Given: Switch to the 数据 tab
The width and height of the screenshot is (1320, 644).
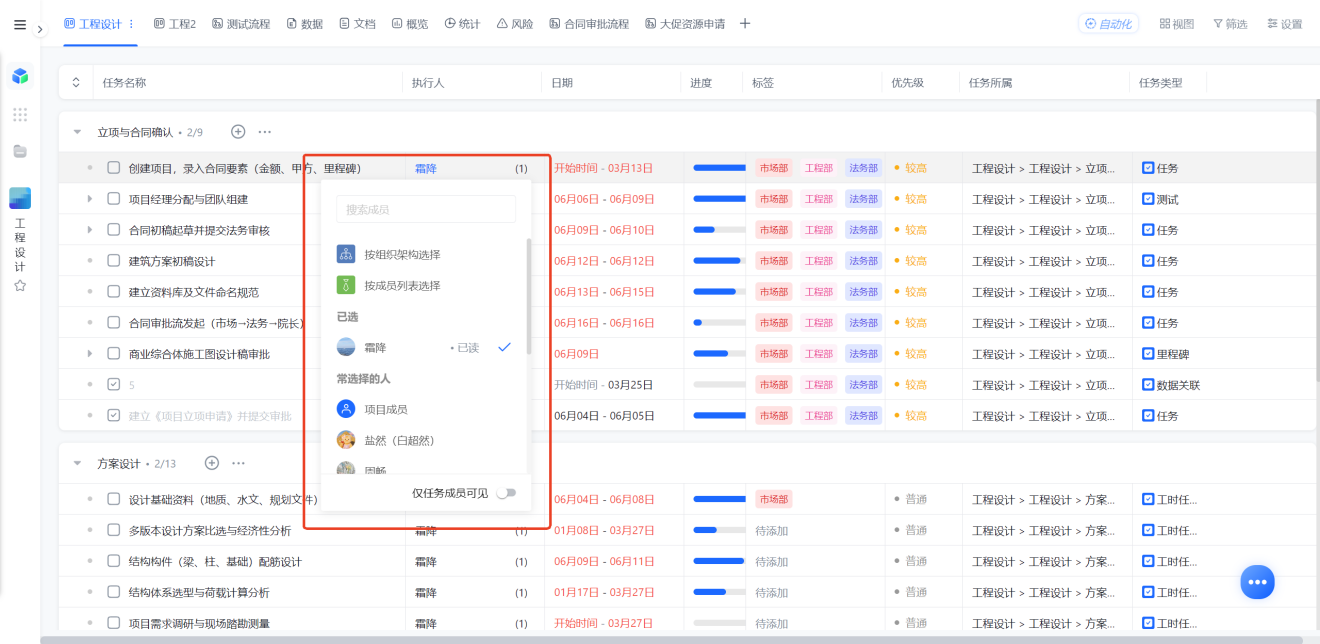Looking at the screenshot, I should coord(305,24).
